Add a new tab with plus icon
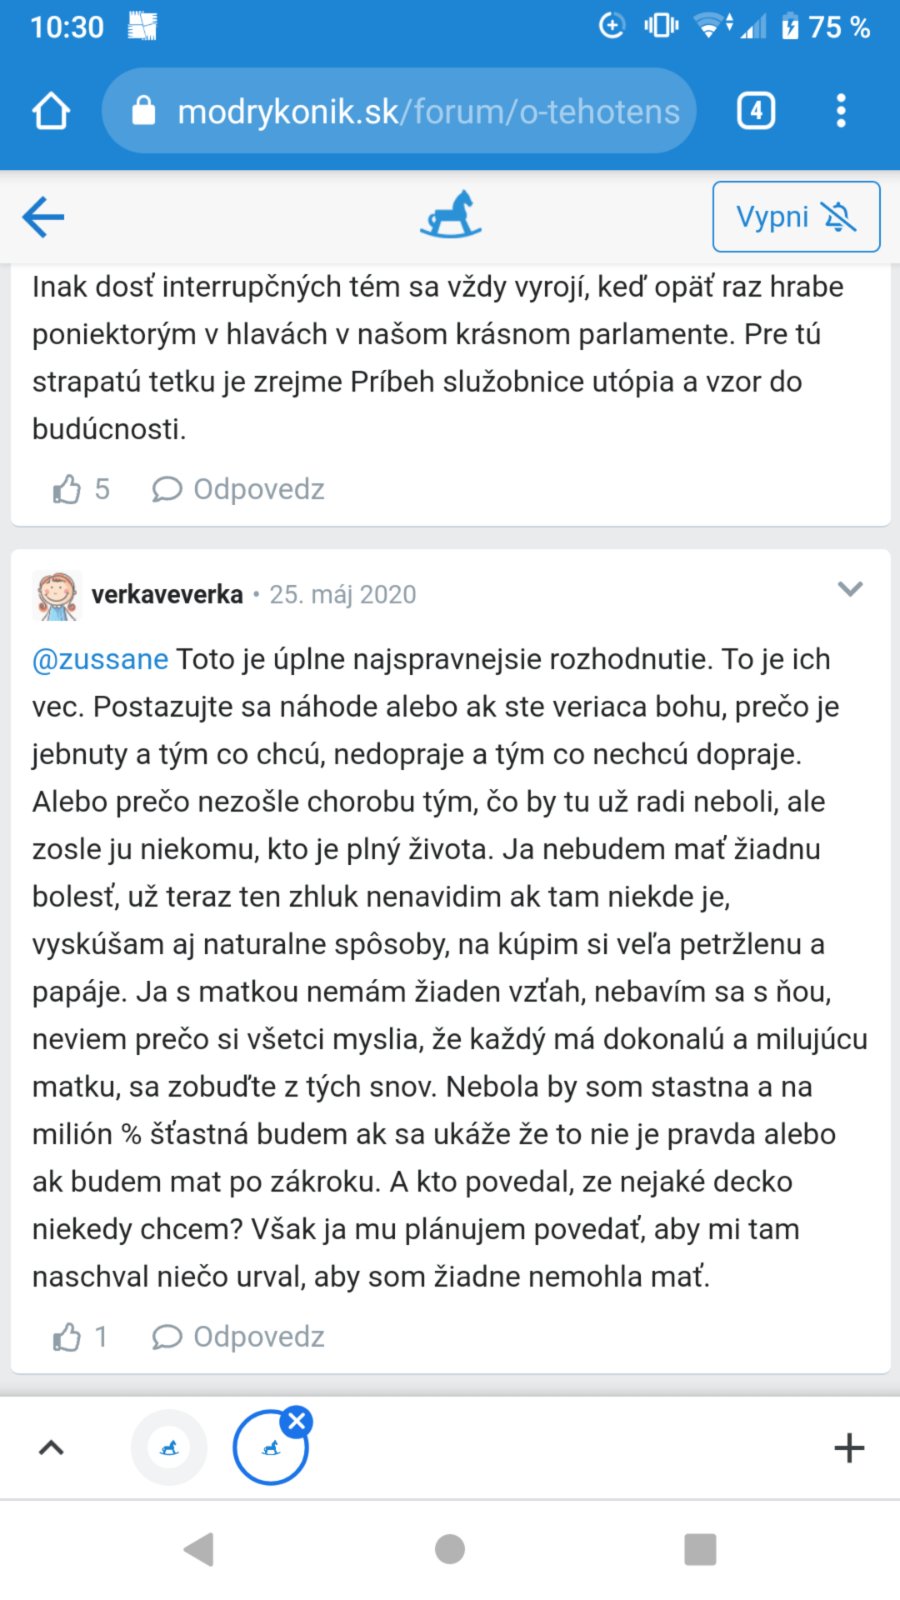 click(x=849, y=1447)
